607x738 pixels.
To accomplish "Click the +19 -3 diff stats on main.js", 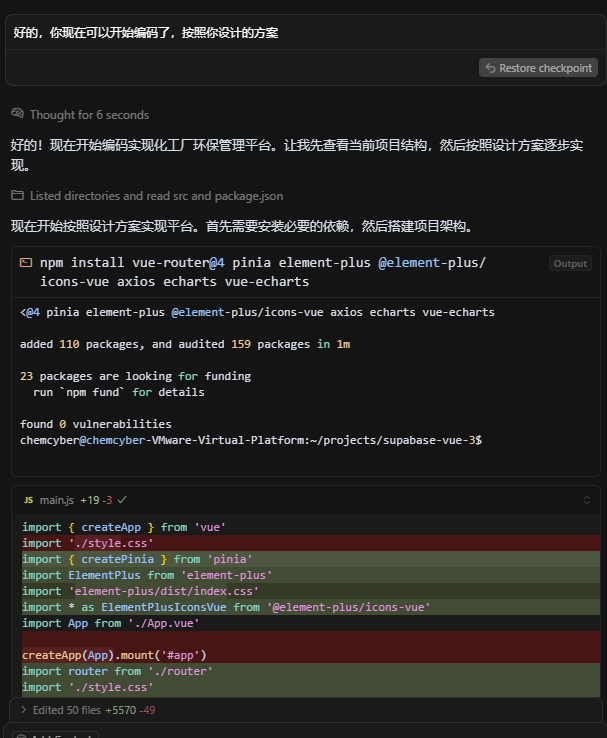I will pyautogui.click(x=96, y=499).
